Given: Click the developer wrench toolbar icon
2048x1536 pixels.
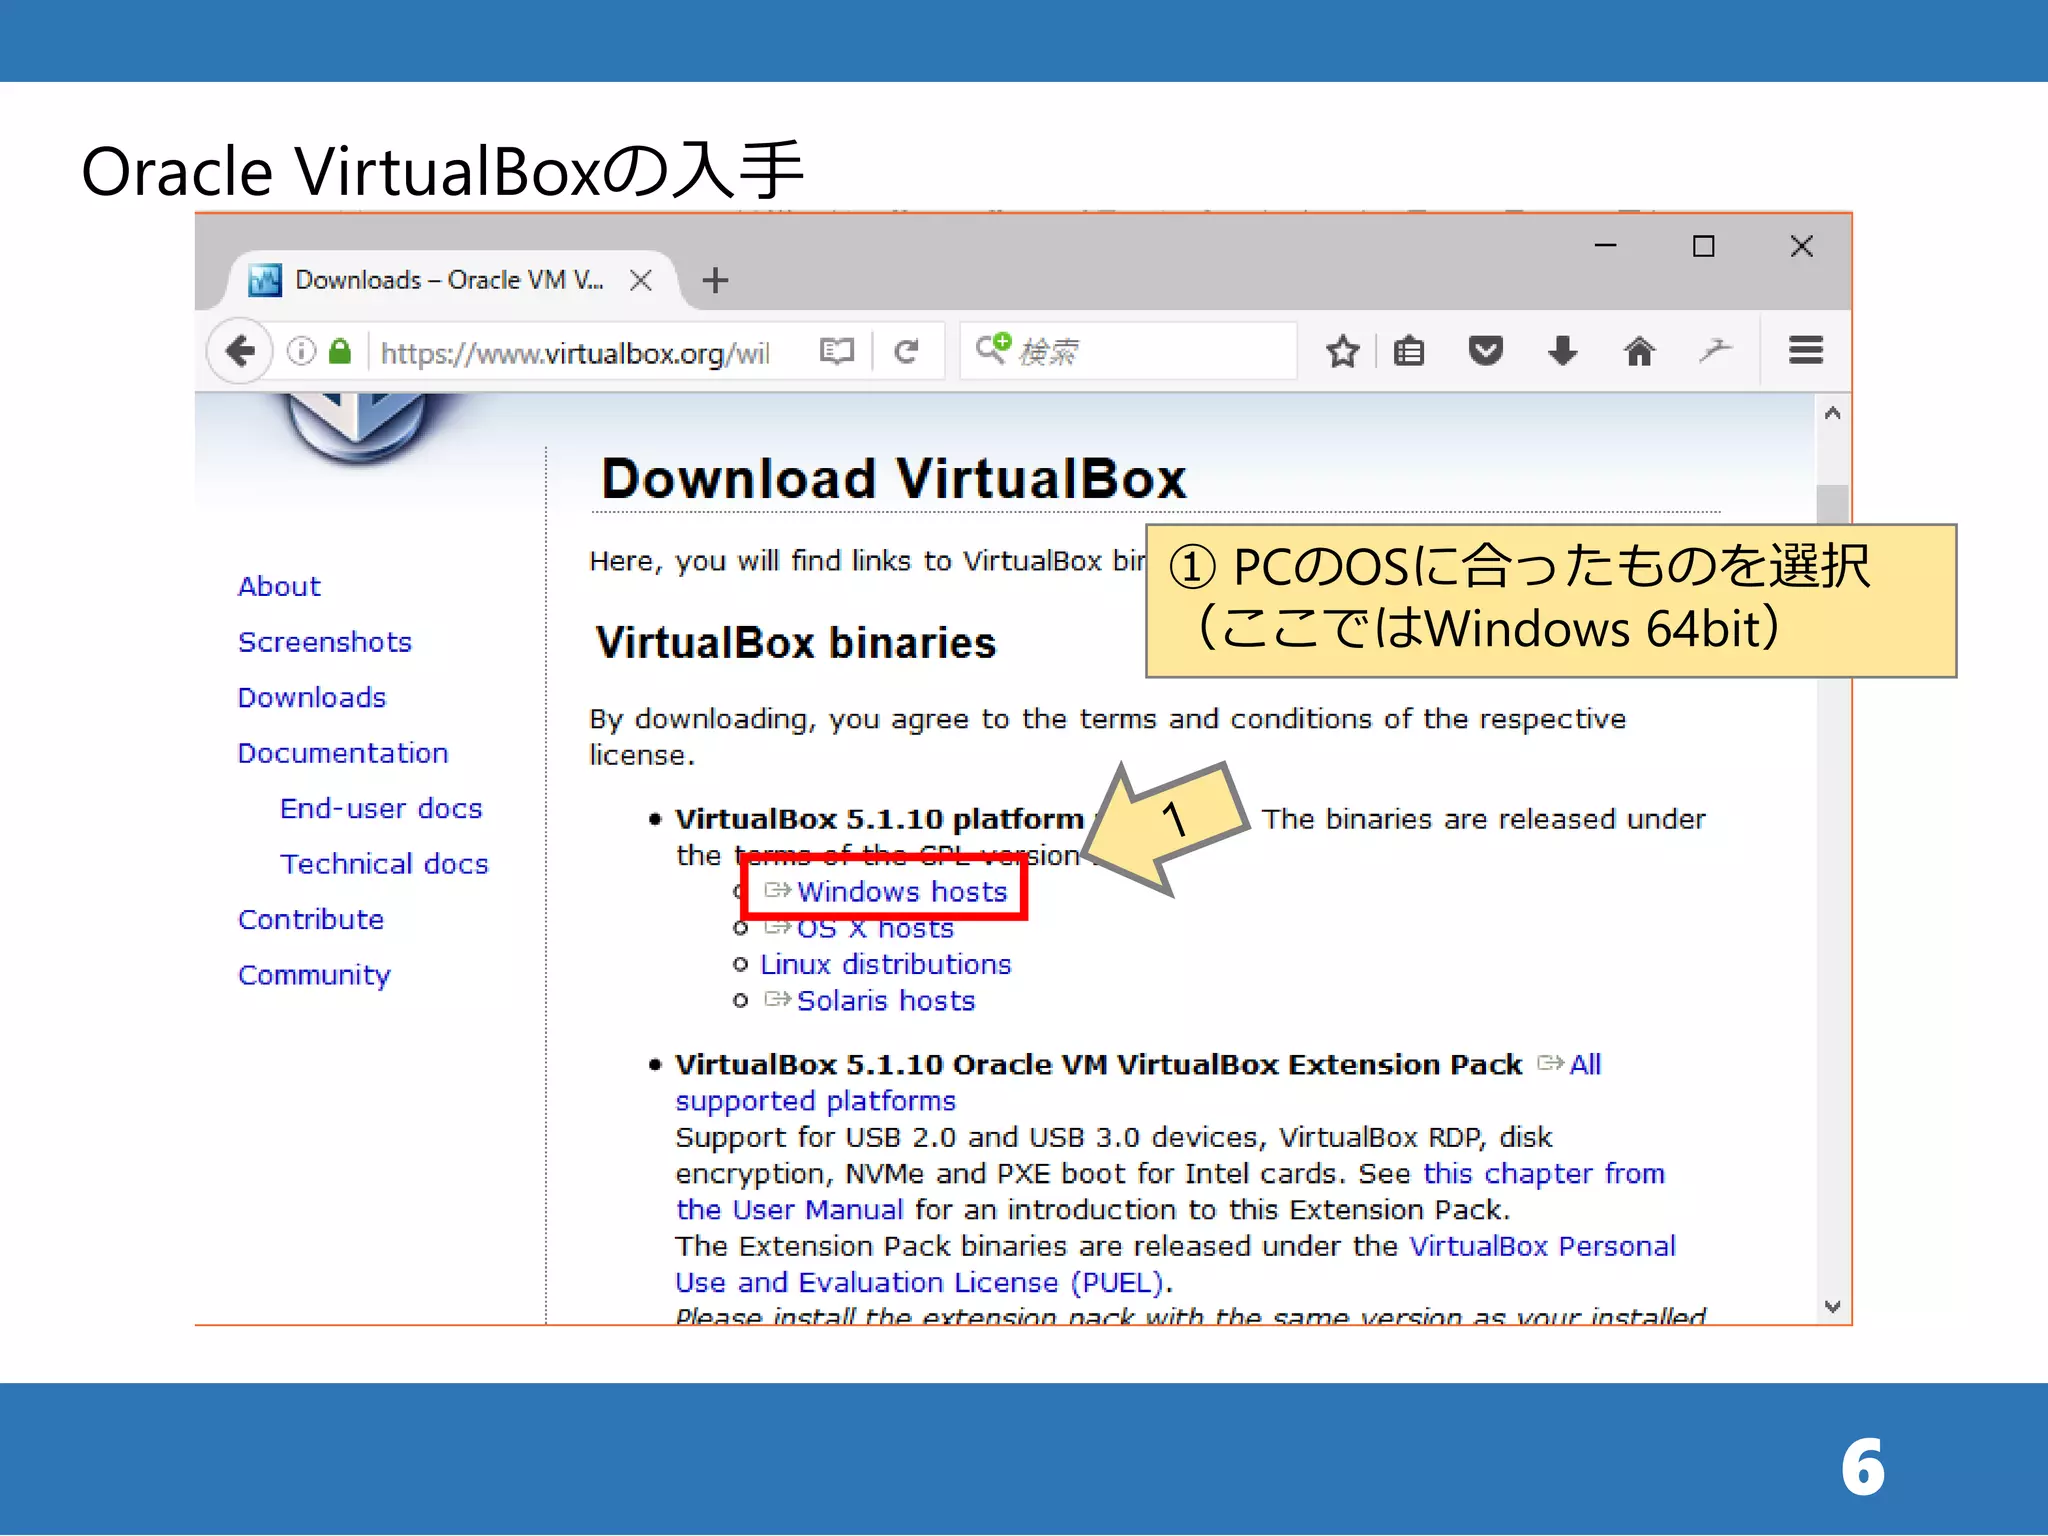Looking at the screenshot, I should [x=1715, y=351].
